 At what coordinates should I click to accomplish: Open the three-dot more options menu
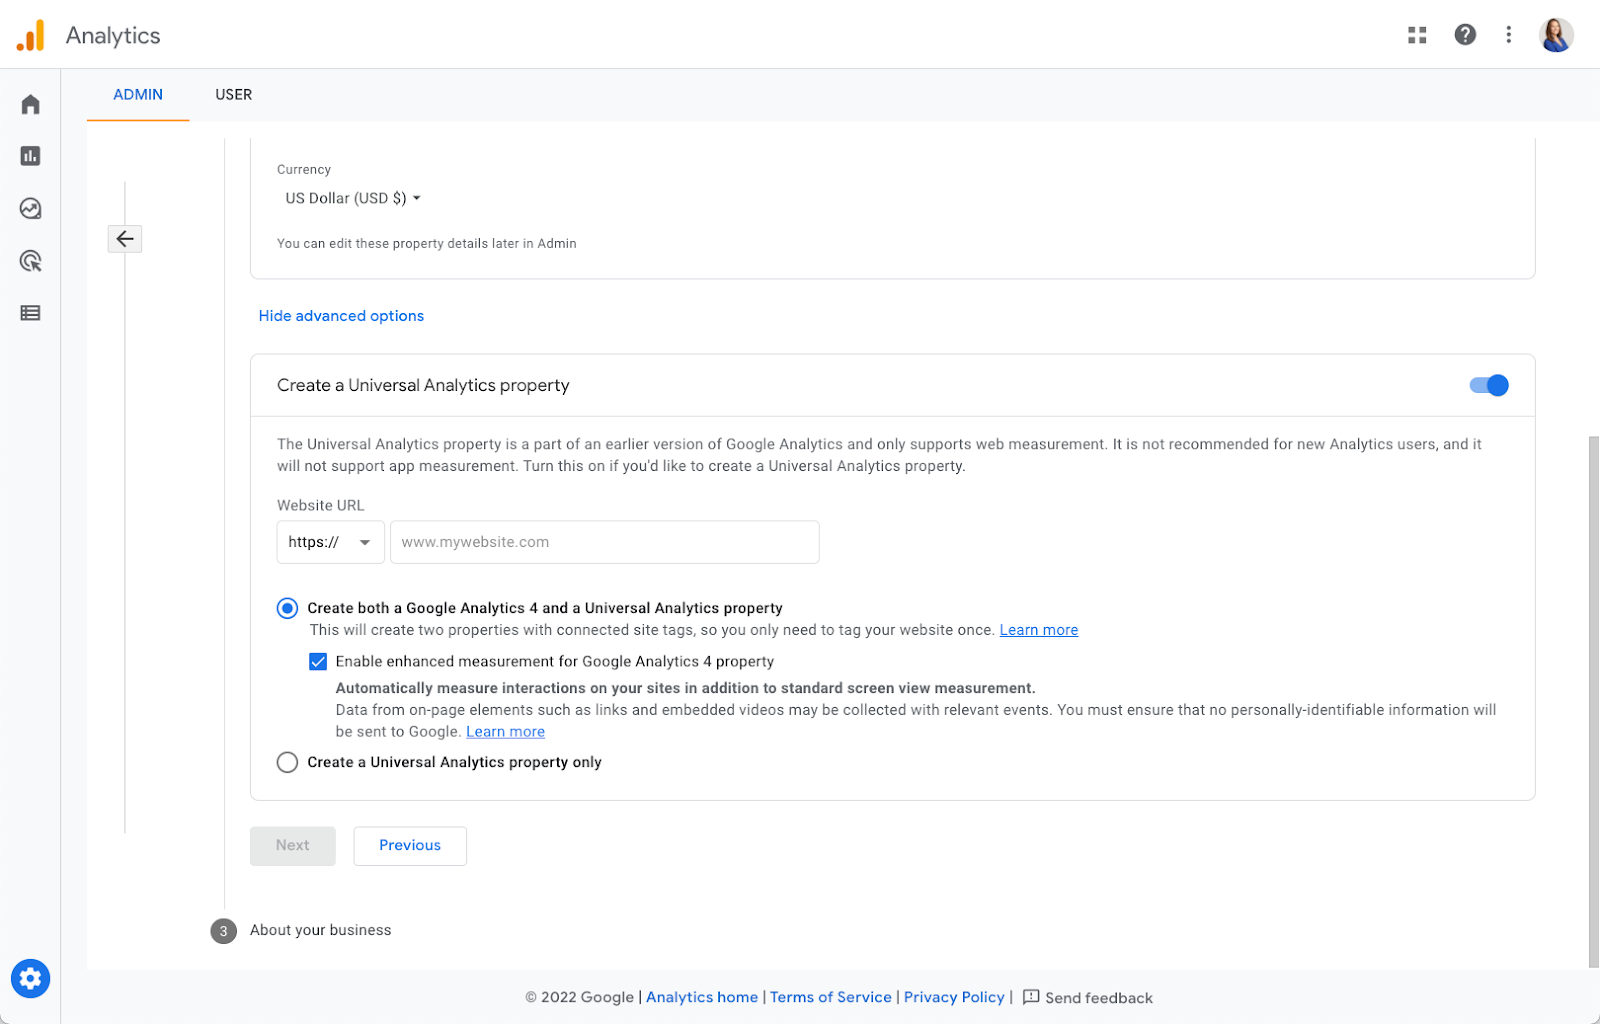(x=1509, y=35)
